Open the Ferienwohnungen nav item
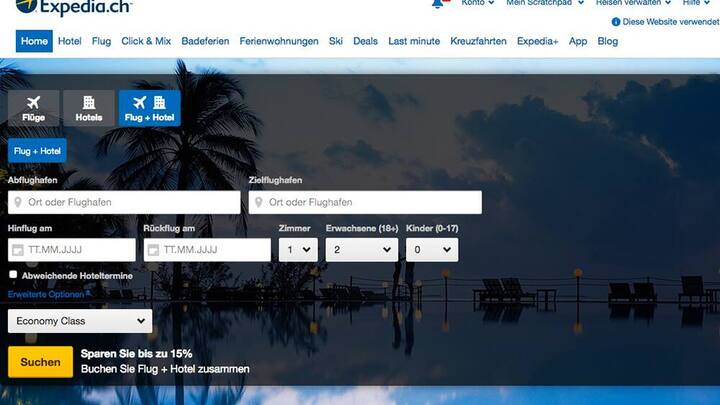The width and height of the screenshot is (720, 405). (x=279, y=41)
